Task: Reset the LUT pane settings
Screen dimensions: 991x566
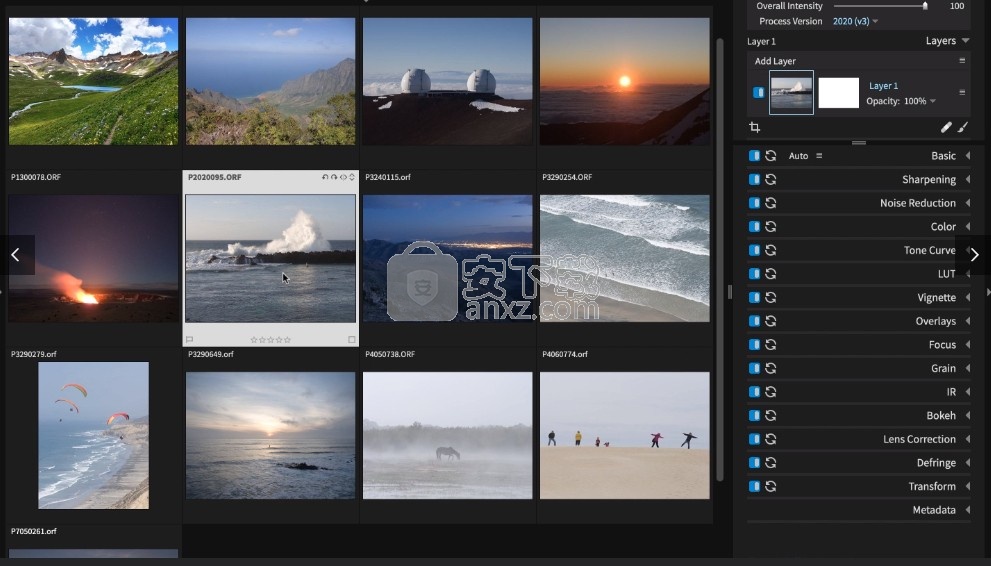Action: [x=770, y=274]
